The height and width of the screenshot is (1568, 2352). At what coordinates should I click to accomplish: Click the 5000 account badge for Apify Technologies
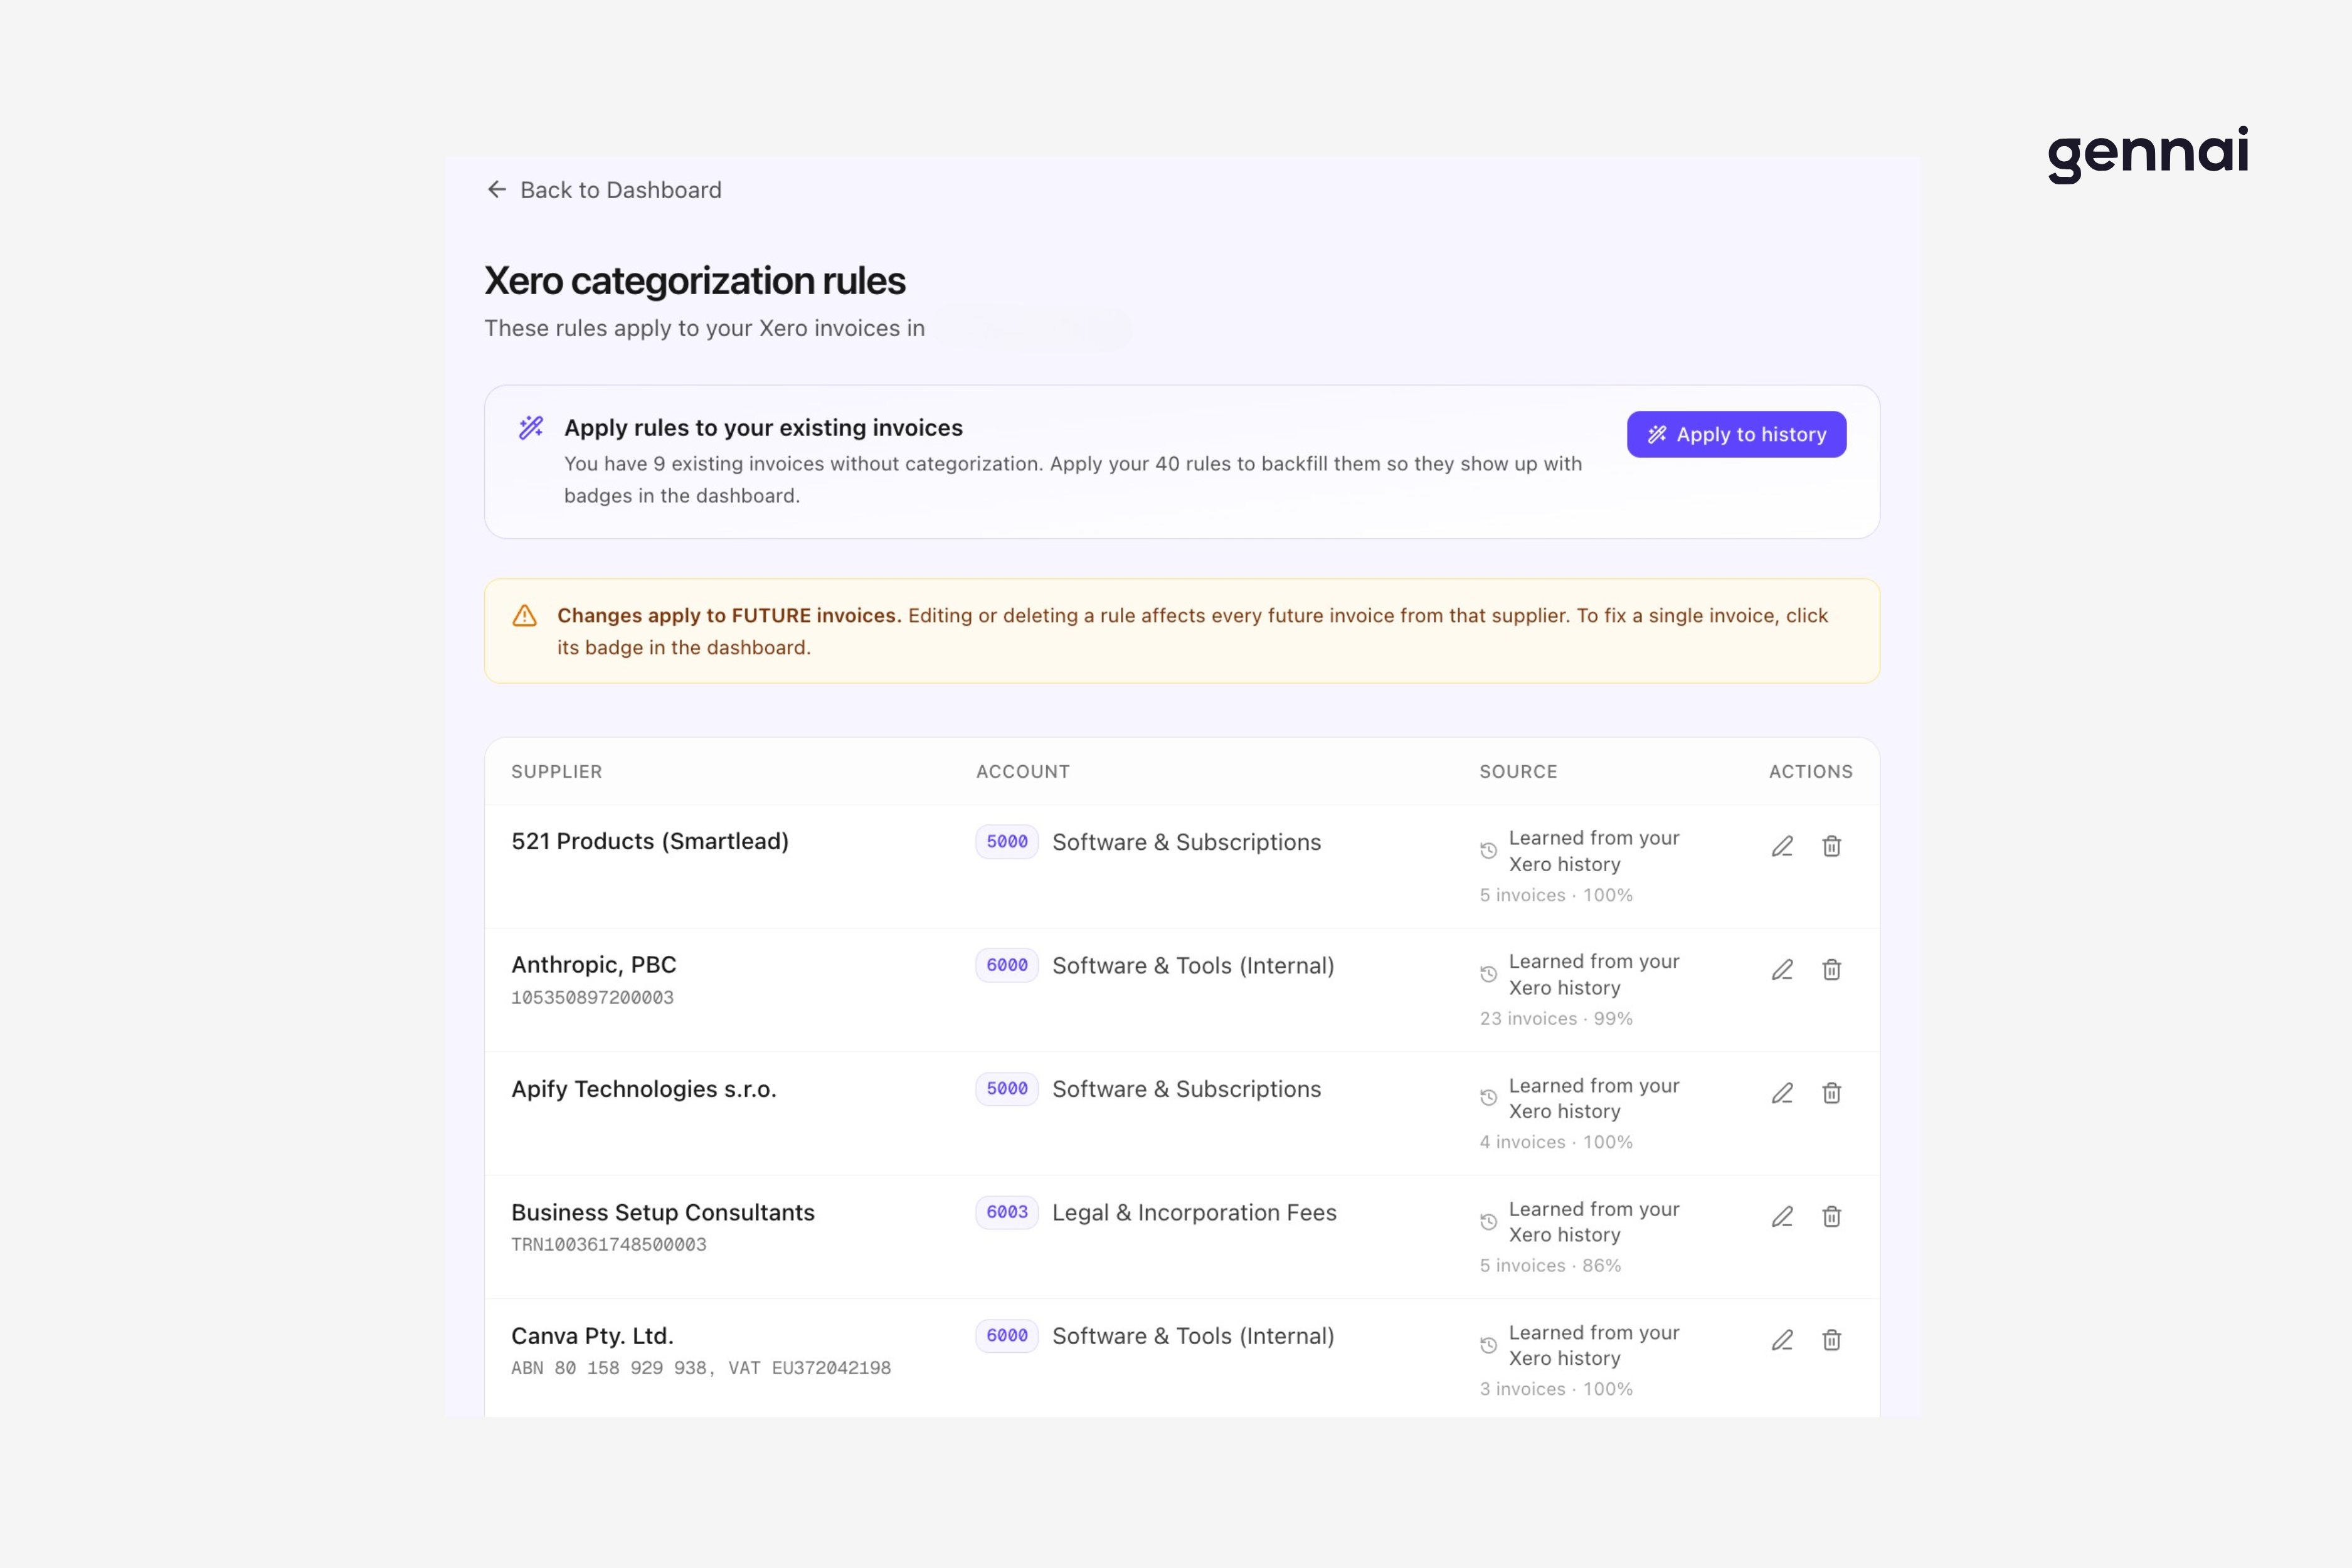click(x=1006, y=1089)
